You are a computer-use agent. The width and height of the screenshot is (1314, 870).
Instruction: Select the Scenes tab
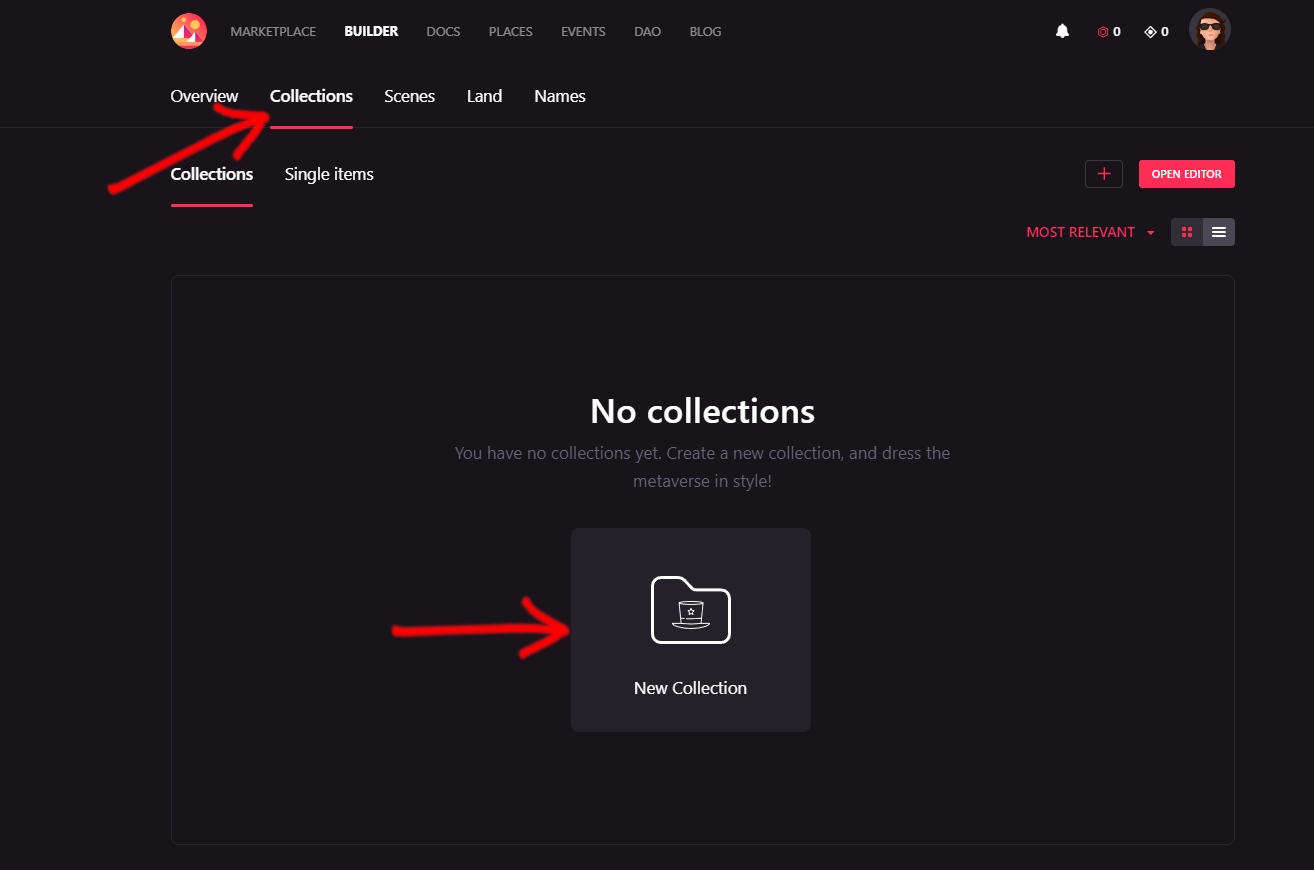[409, 96]
